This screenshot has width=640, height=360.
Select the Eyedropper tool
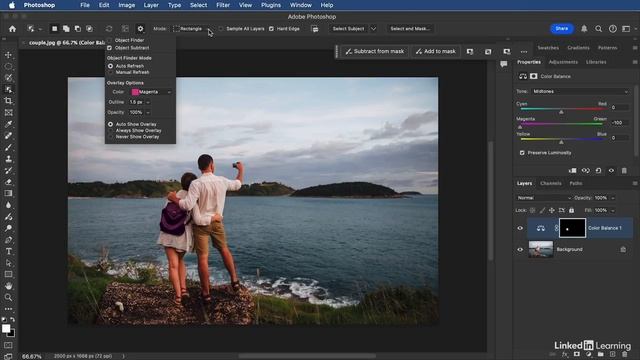[8, 124]
